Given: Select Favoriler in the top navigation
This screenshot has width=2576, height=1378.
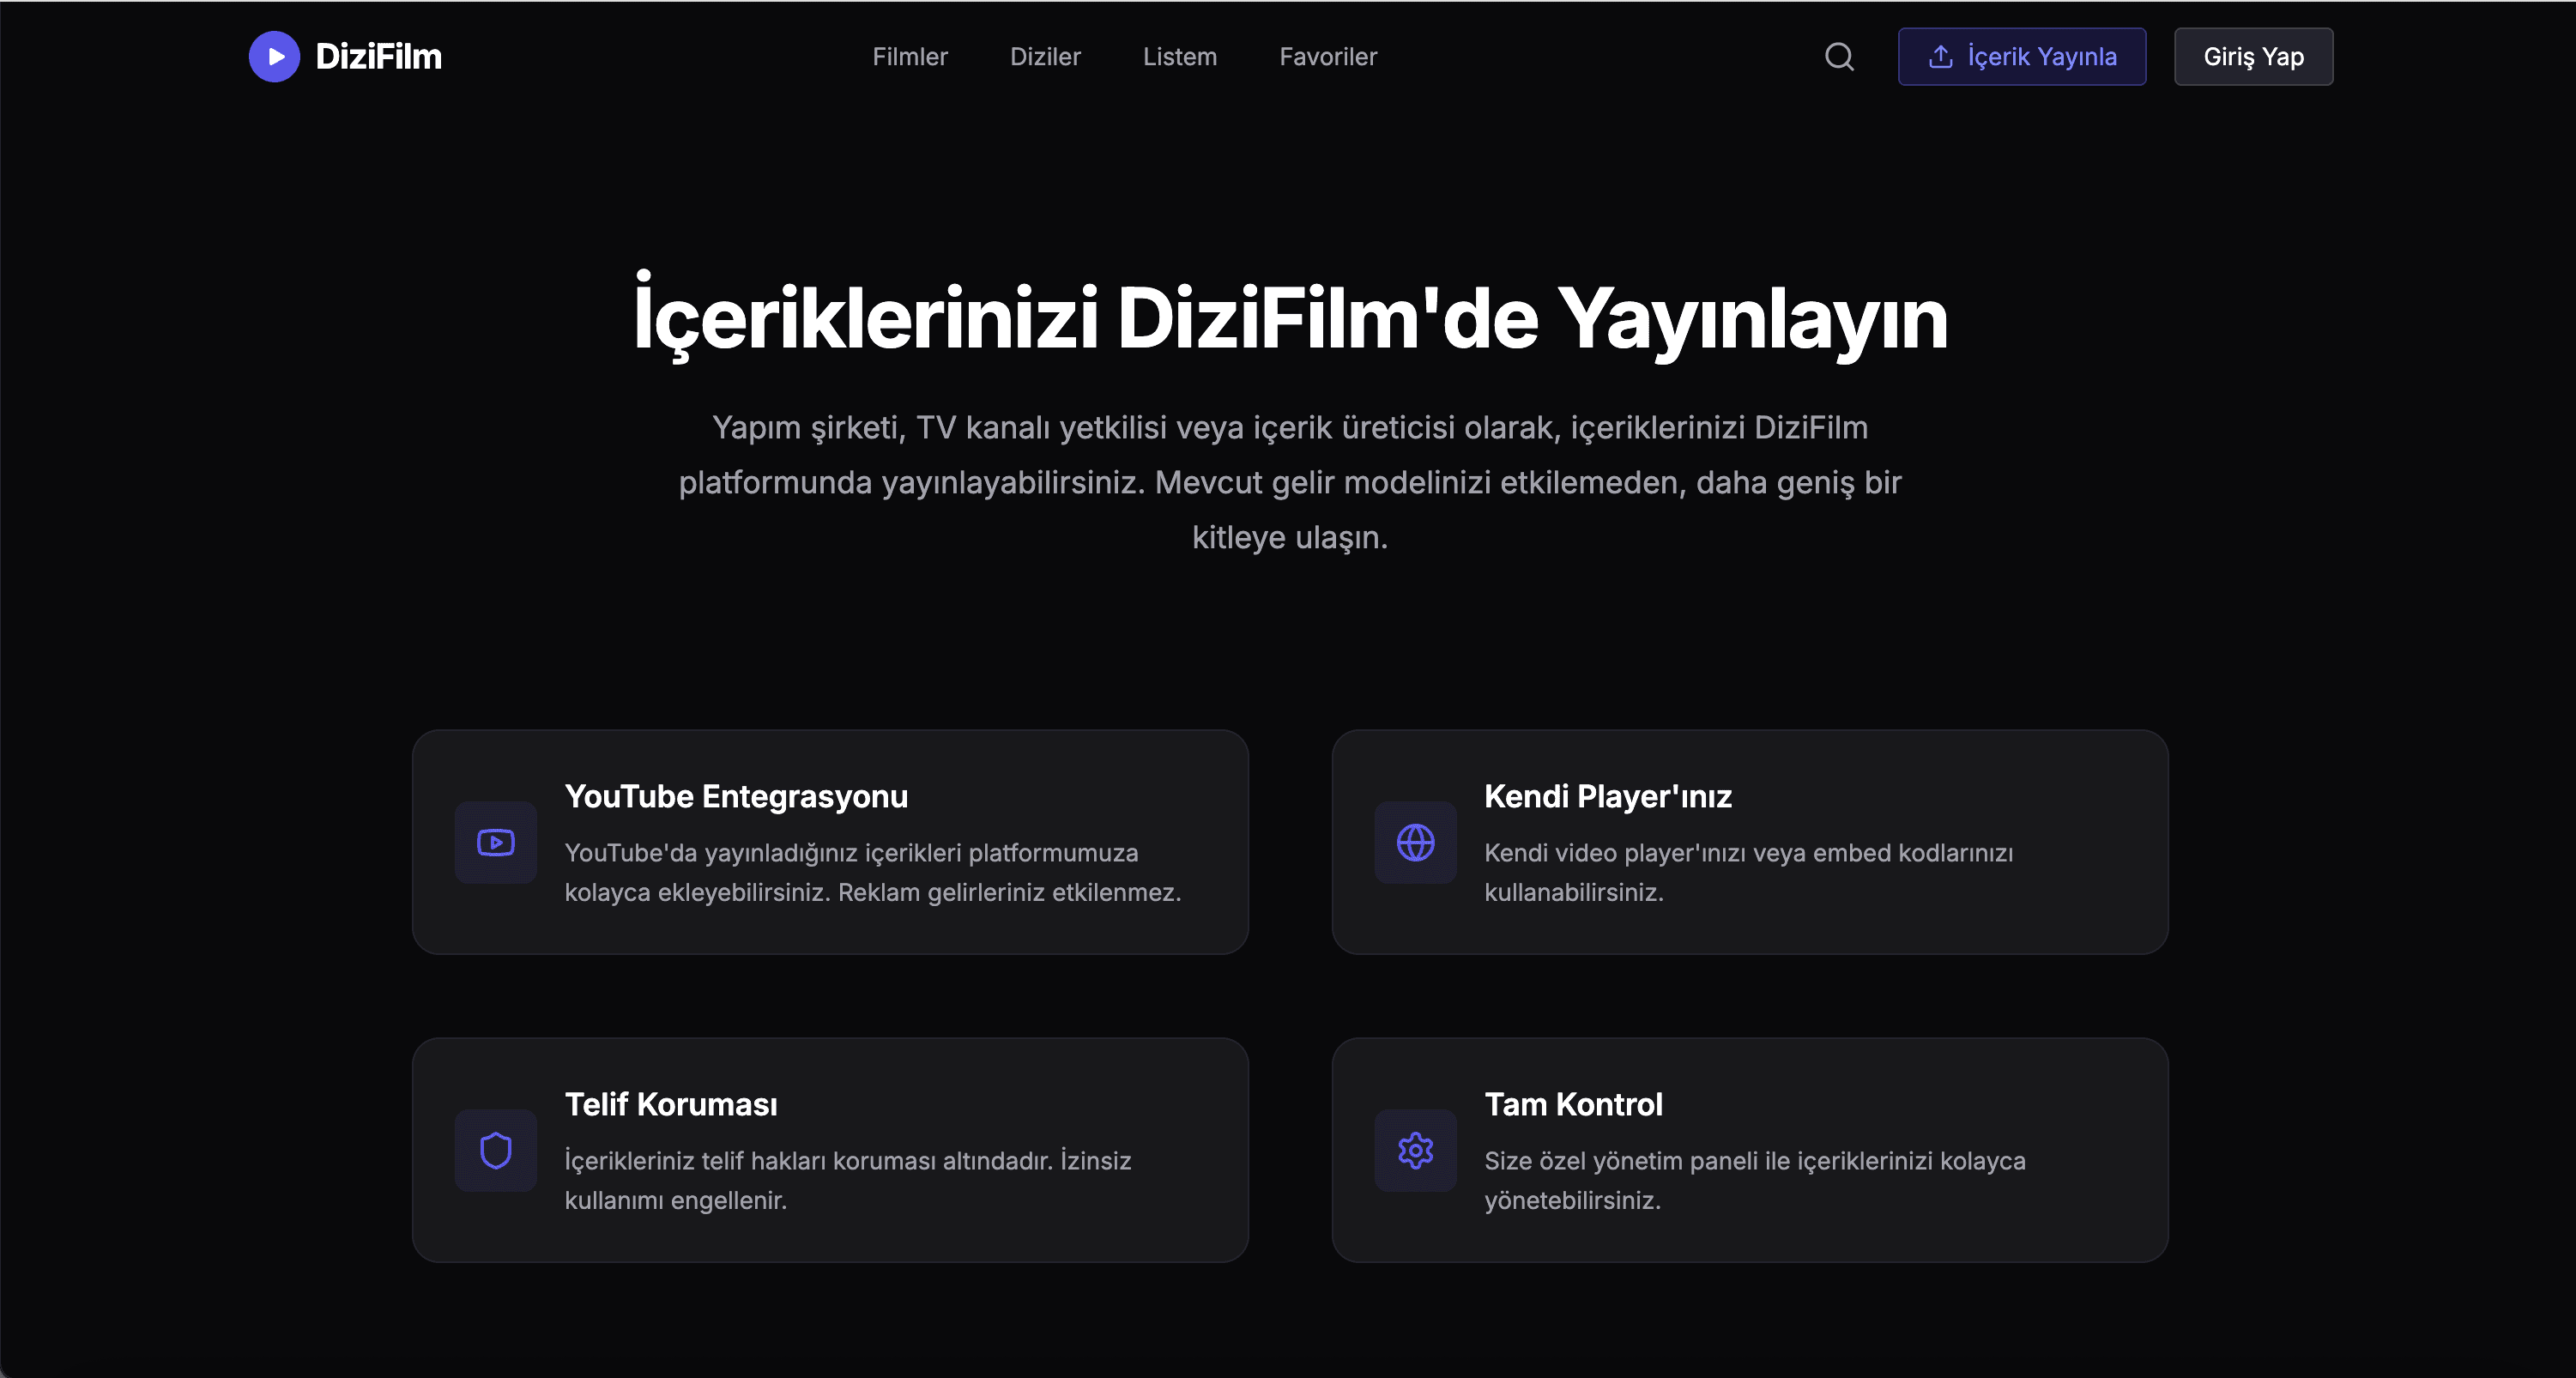Looking at the screenshot, I should (1328, 57).
